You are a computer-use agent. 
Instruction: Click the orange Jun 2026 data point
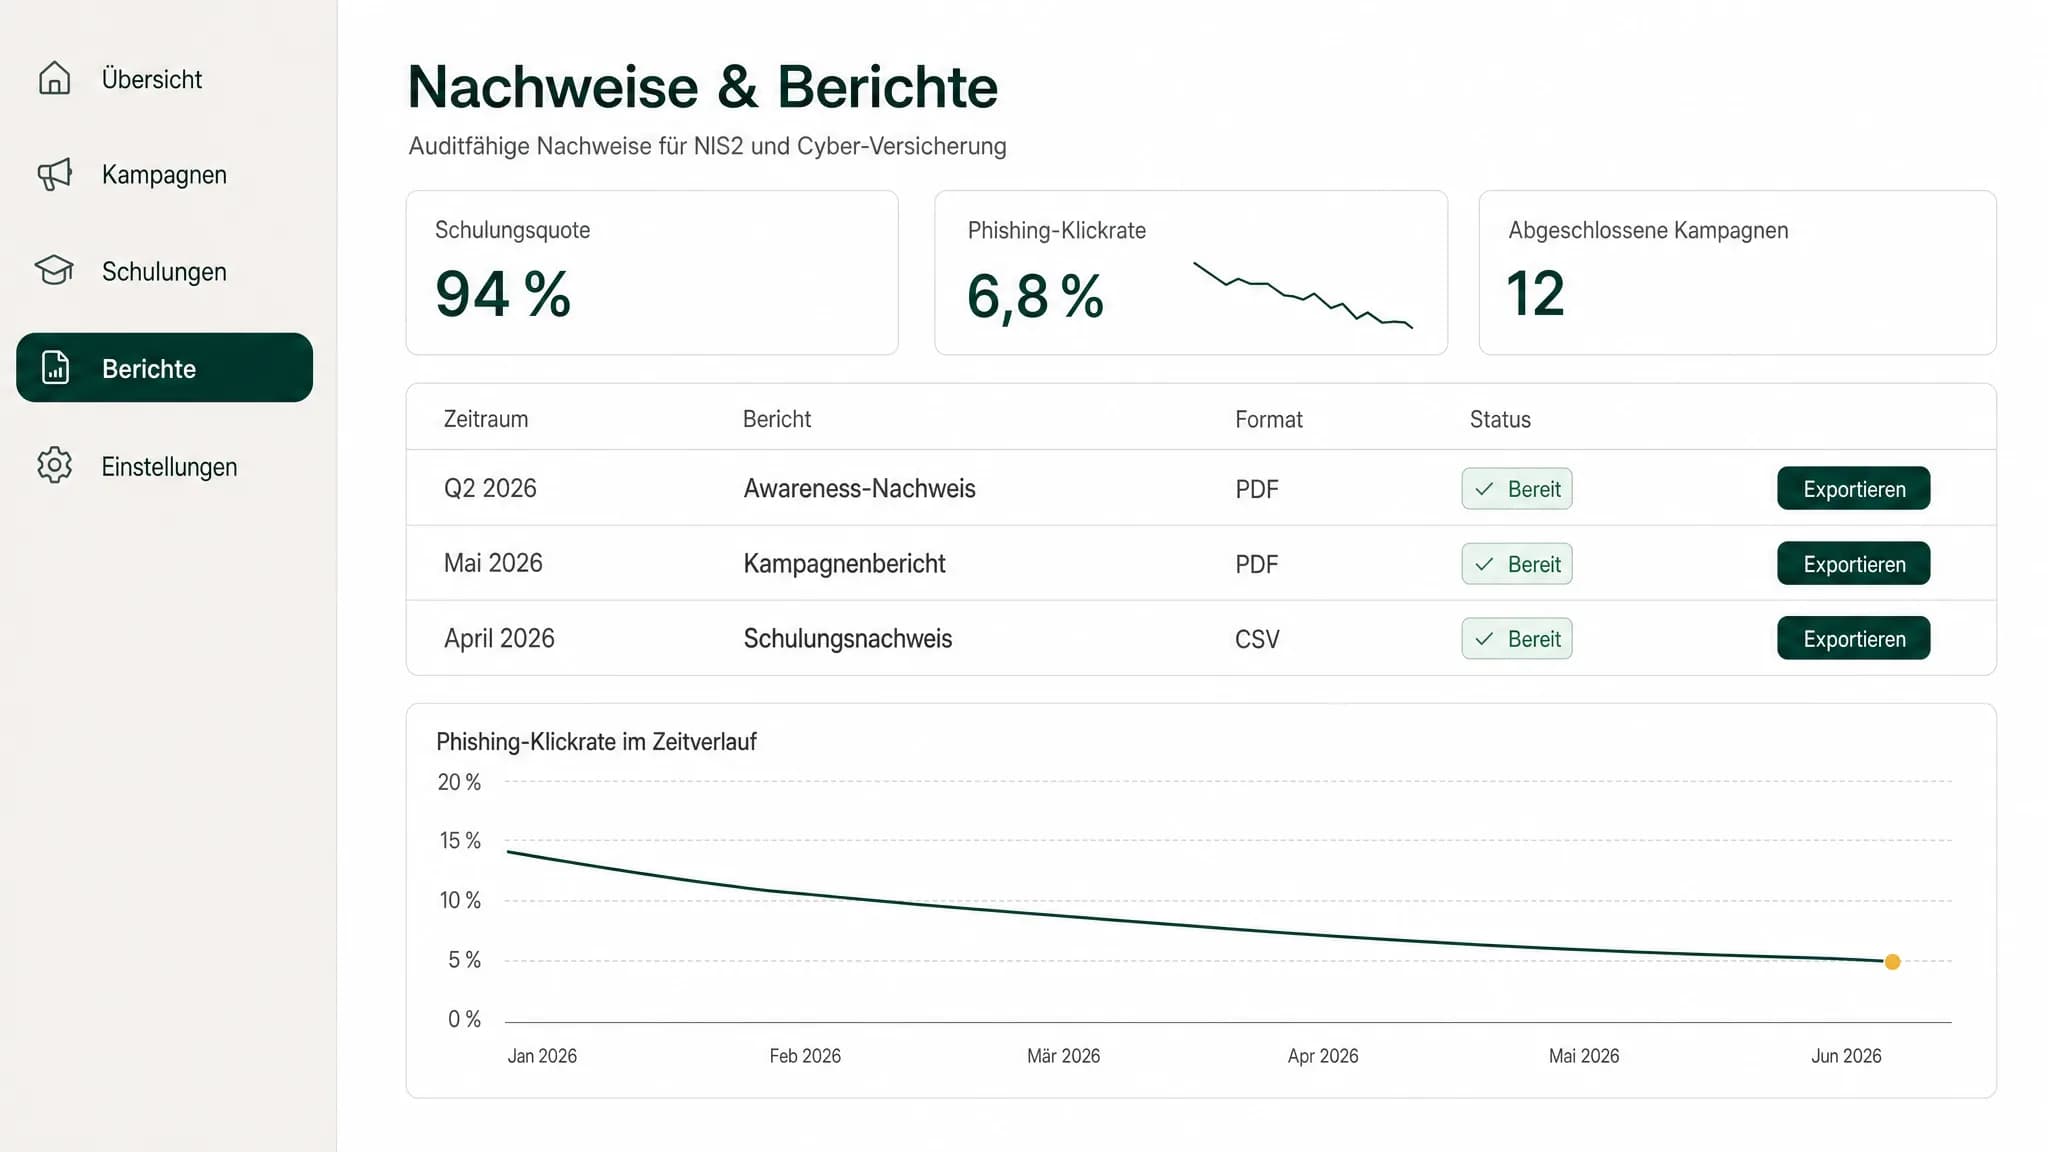coord(1892,962)
